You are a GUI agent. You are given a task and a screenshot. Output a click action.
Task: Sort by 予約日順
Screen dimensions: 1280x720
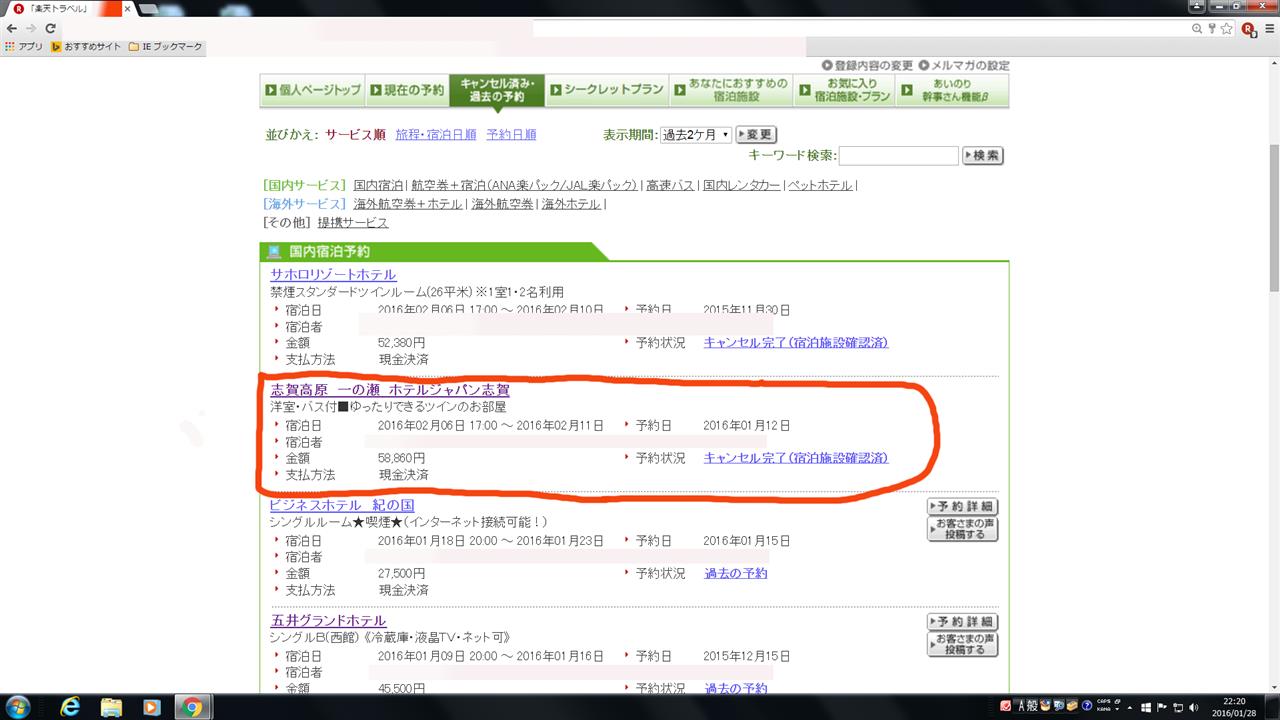coord(511,134)
